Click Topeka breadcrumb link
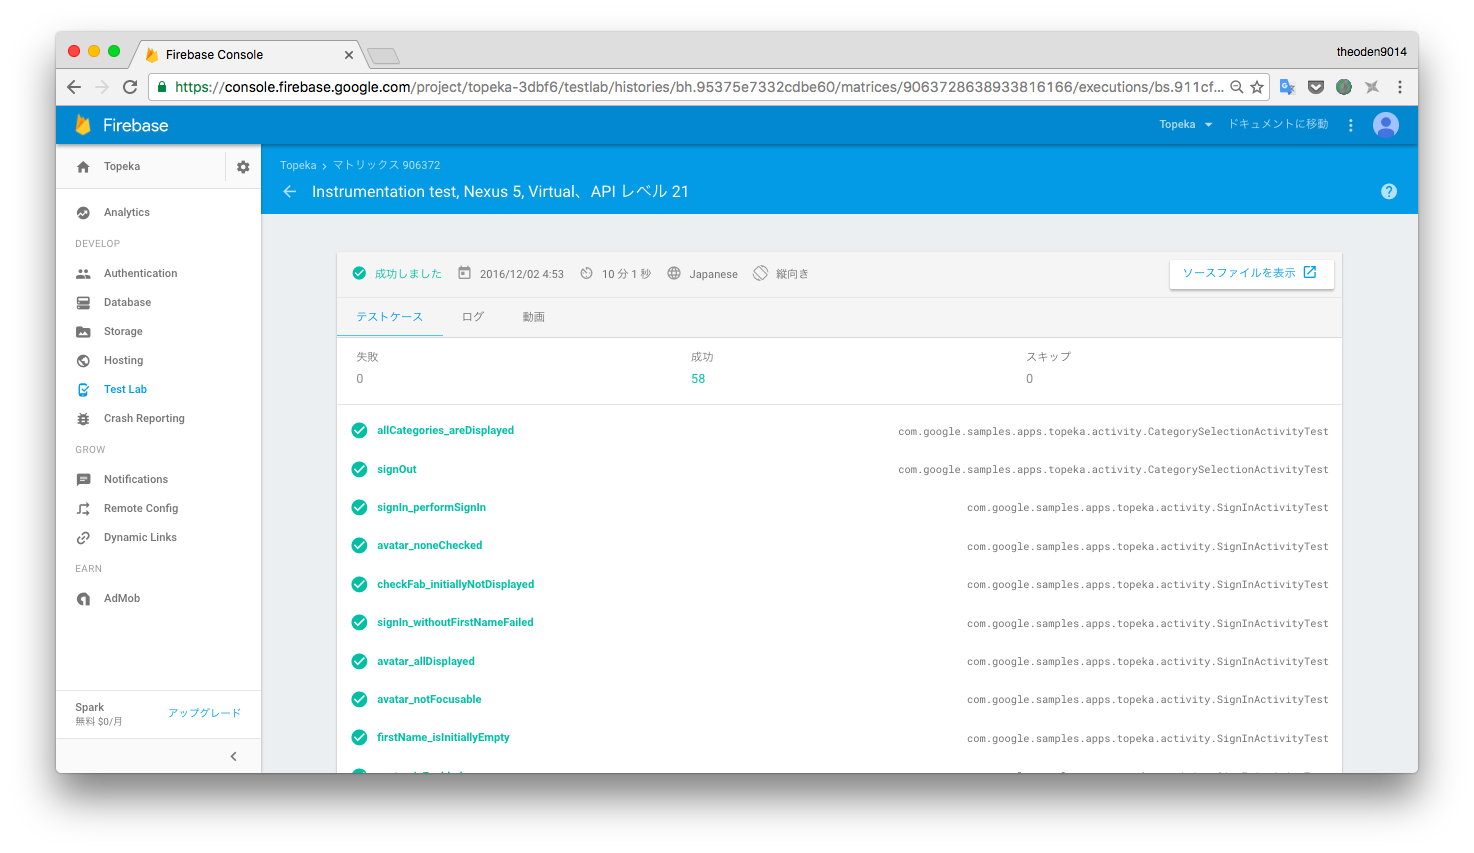Screen dimensions: 1474x853 [x=298, y=166]
